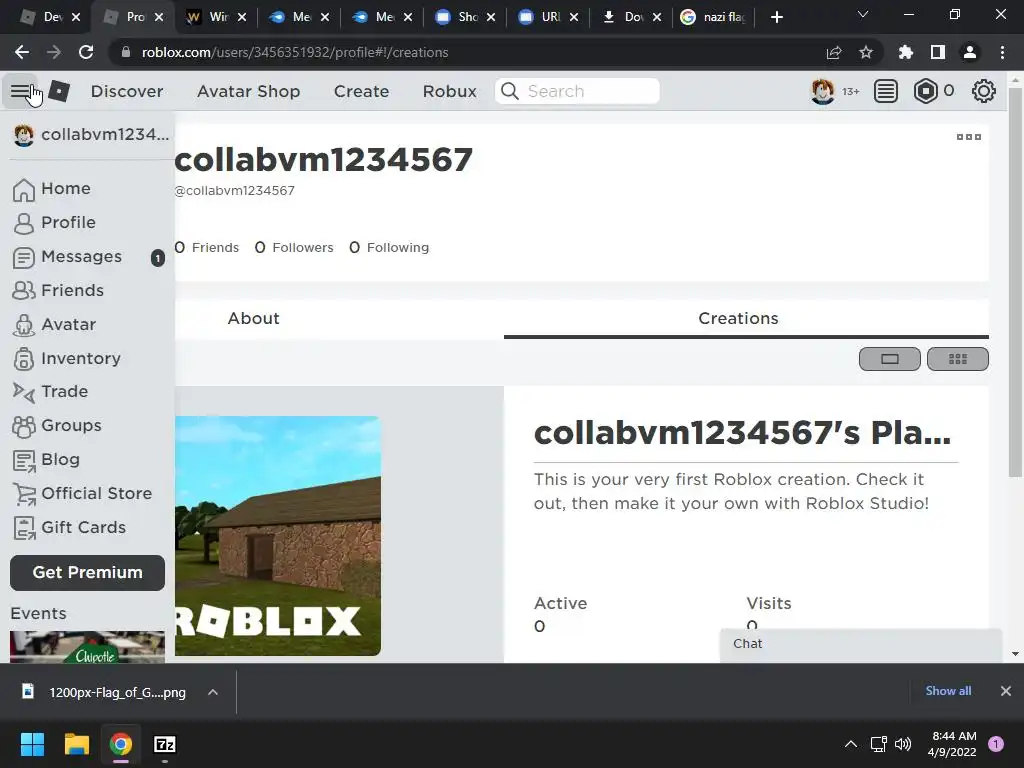The image size is (1024, 768).
Task: Close the downloads bar
Action: tap(1006, 691)
